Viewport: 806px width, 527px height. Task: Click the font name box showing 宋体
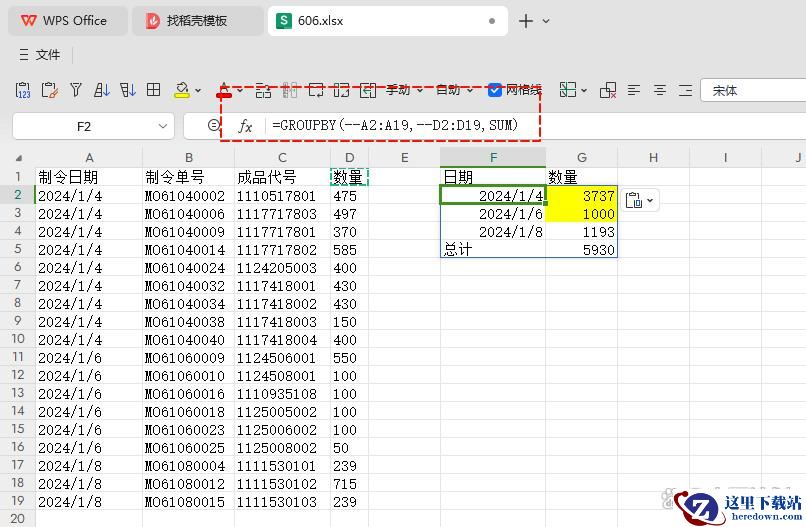pos(753,90)
